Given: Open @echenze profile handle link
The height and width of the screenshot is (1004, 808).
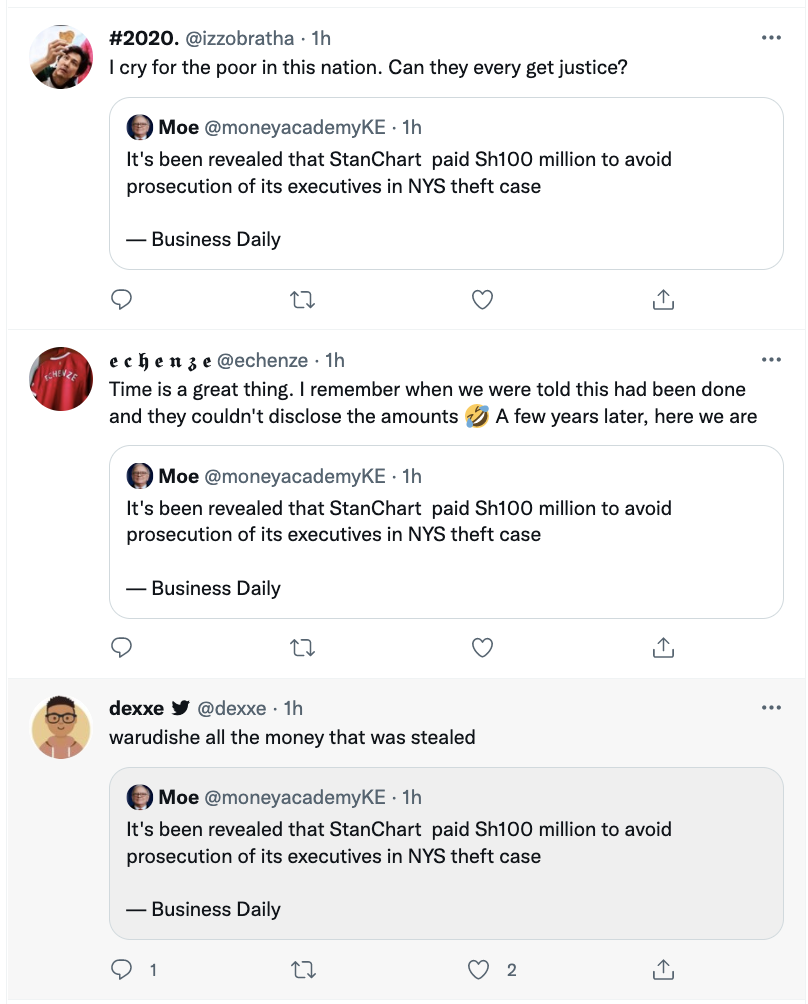Looking at the screenshot, I should (266, 360).
